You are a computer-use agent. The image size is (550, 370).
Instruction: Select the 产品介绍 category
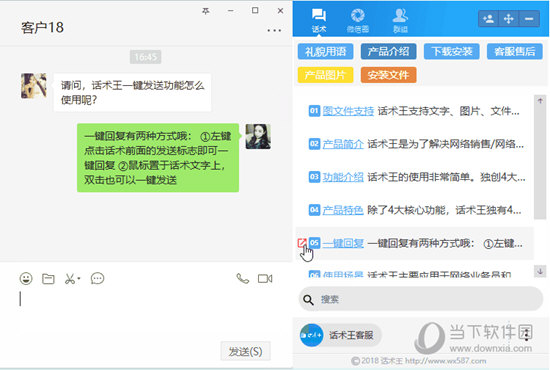click(x=388, y=52)
